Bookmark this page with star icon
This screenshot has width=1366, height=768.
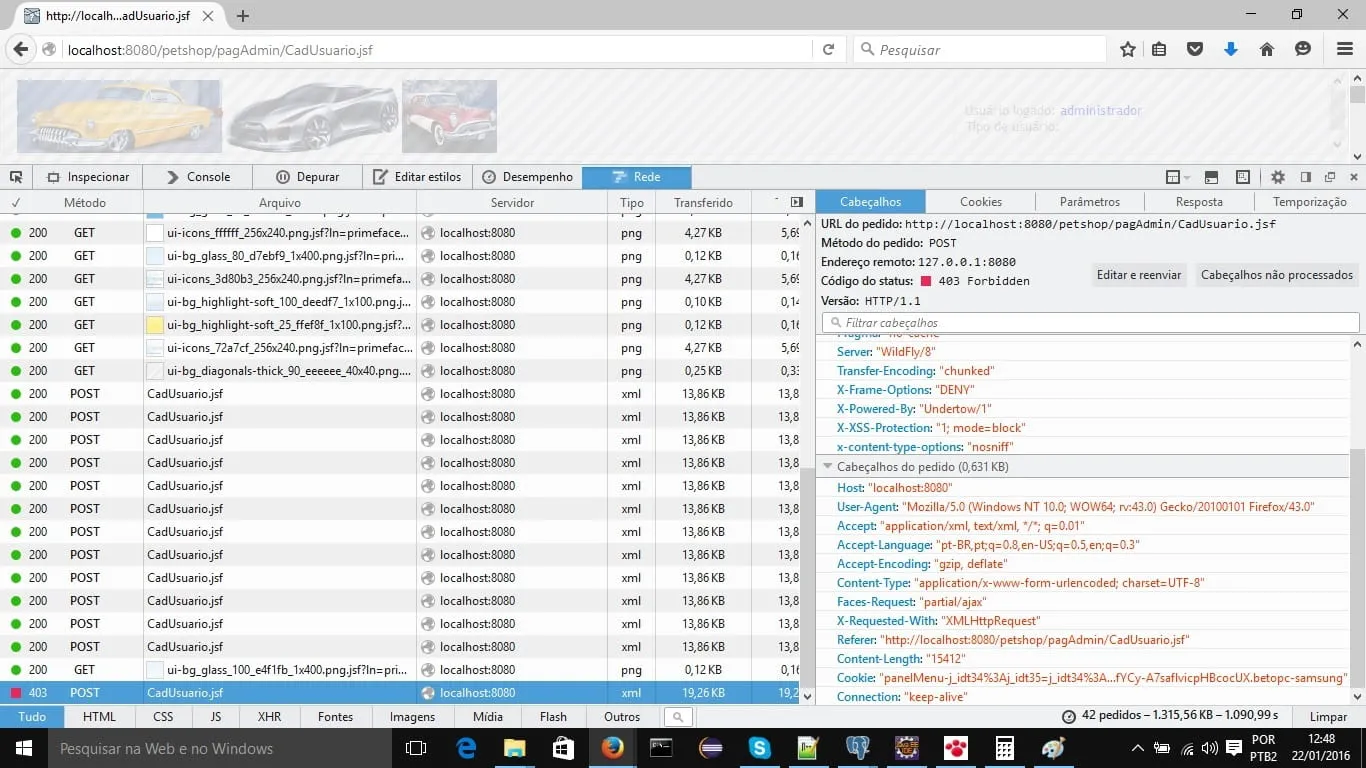coord(1128,49)
